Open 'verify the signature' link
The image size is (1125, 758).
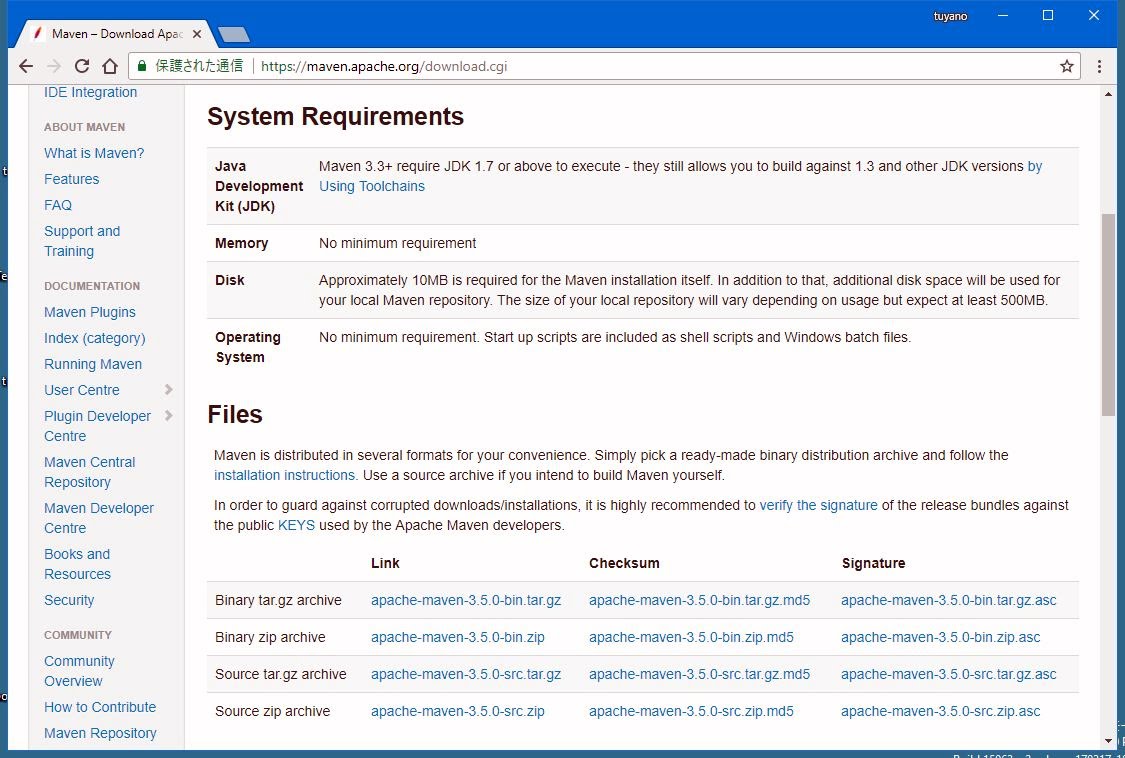click(x=818, y=505)
